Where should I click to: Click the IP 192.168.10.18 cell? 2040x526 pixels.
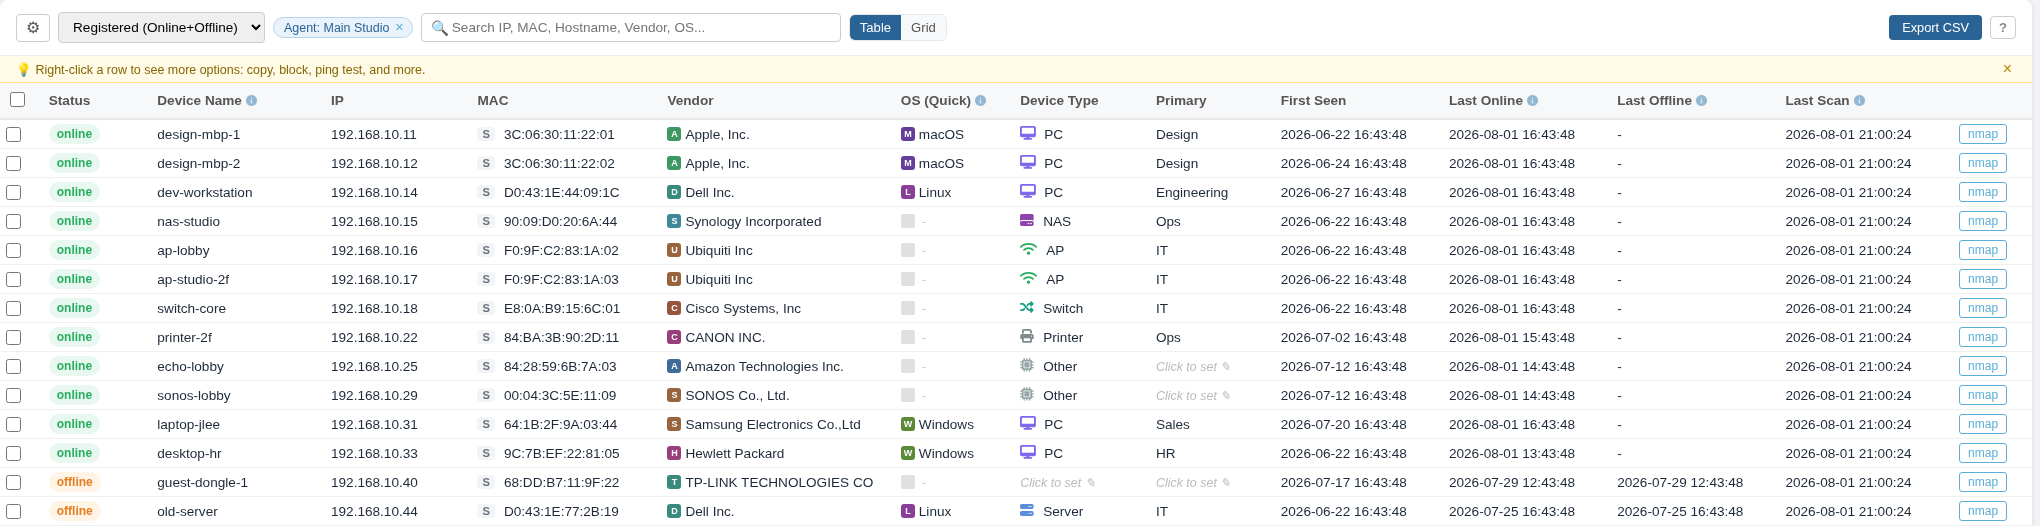pos(374,308)
